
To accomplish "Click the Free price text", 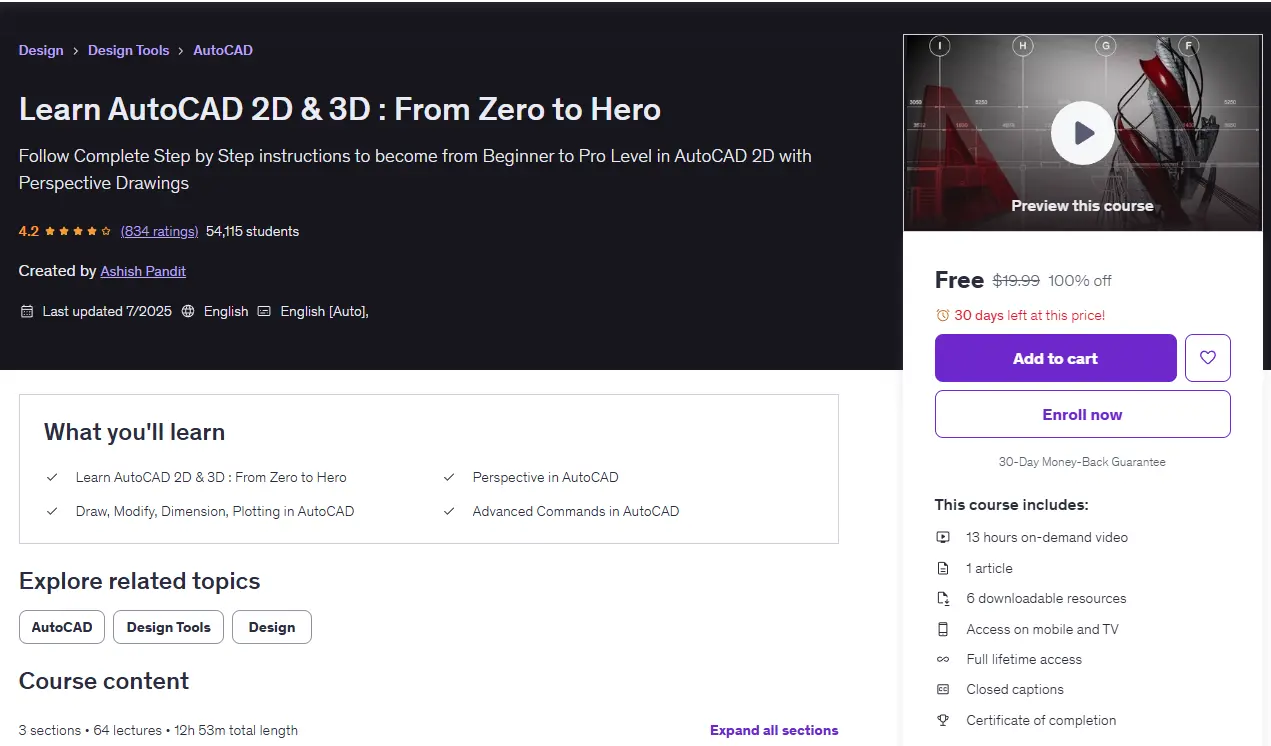I will pyautogui.click(x=959, y=280).
